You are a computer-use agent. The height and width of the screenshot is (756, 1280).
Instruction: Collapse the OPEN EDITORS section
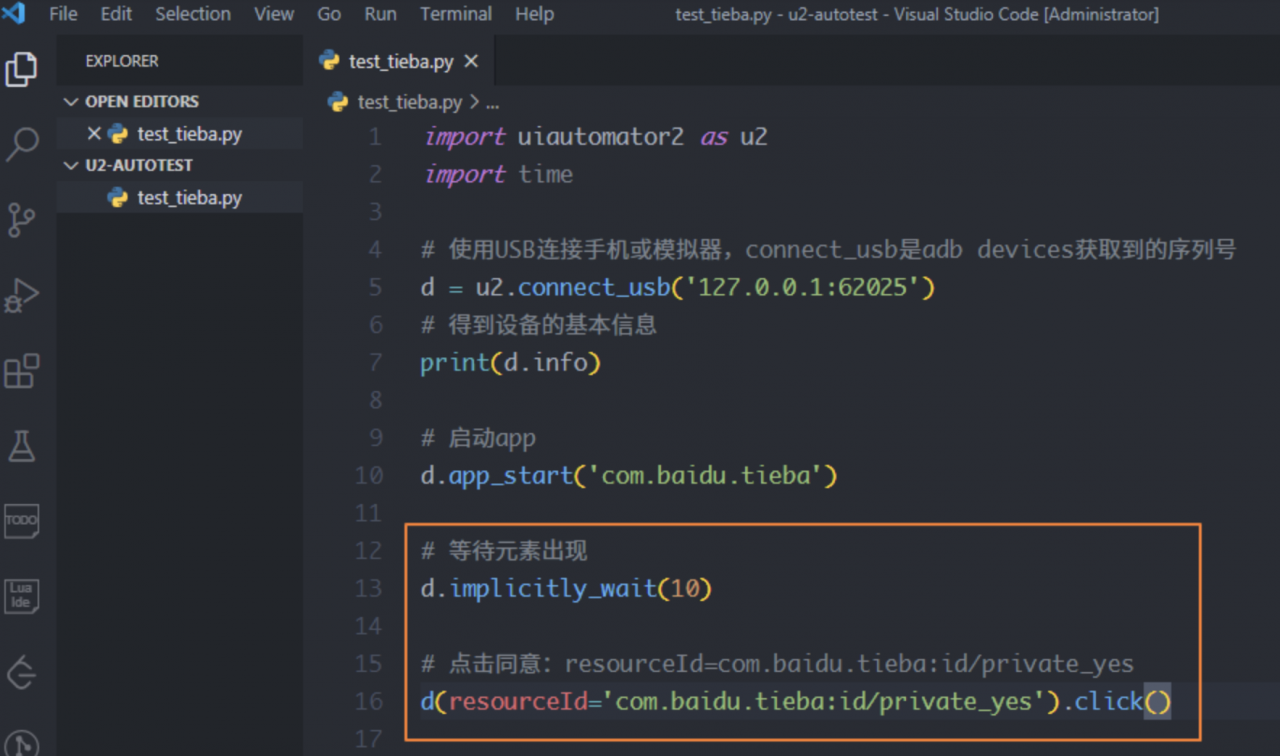pos(71,102)
